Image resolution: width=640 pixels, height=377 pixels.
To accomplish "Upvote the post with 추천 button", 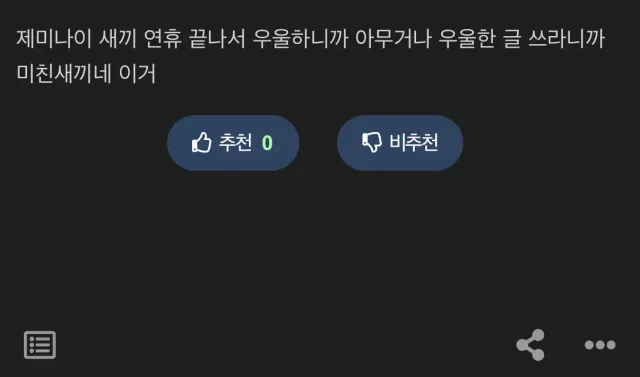I will (233, 143).
